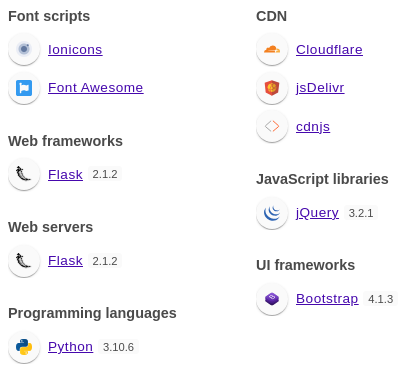This screenshot has height=371, width=401.
Task: Click the Cloudflare orange cloud icon
Action: (272, 49)
